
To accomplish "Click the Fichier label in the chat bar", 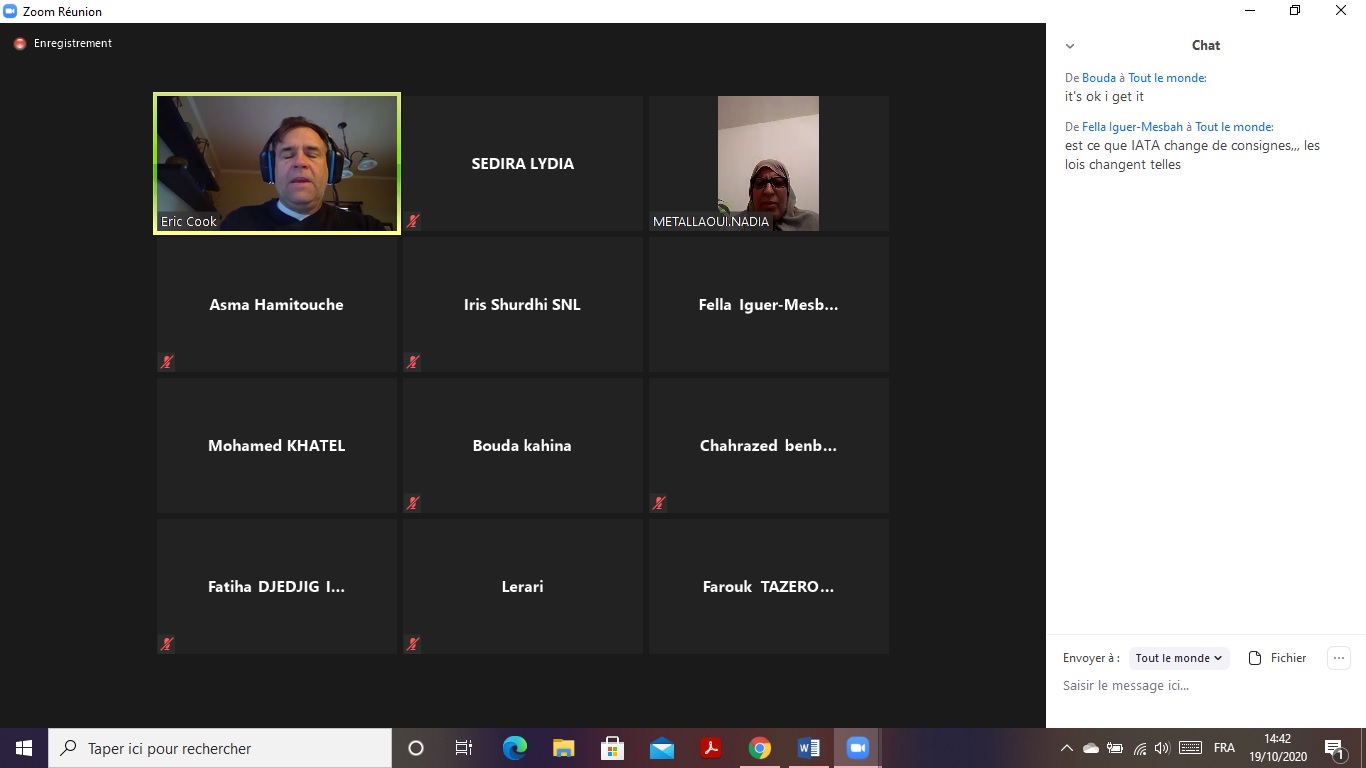I will (1288, 658).
